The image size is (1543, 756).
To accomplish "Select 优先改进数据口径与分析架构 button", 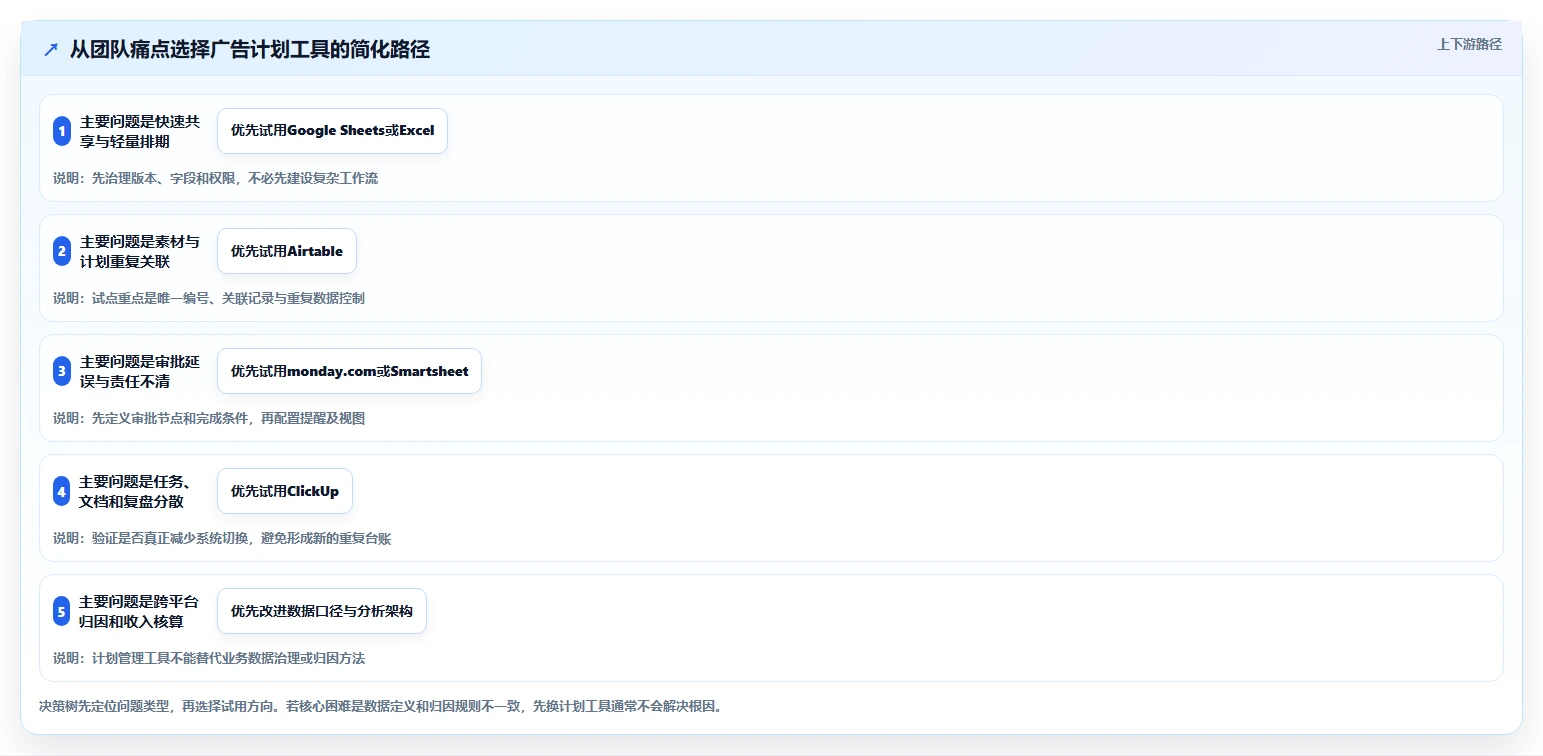I will click(322, 611).
